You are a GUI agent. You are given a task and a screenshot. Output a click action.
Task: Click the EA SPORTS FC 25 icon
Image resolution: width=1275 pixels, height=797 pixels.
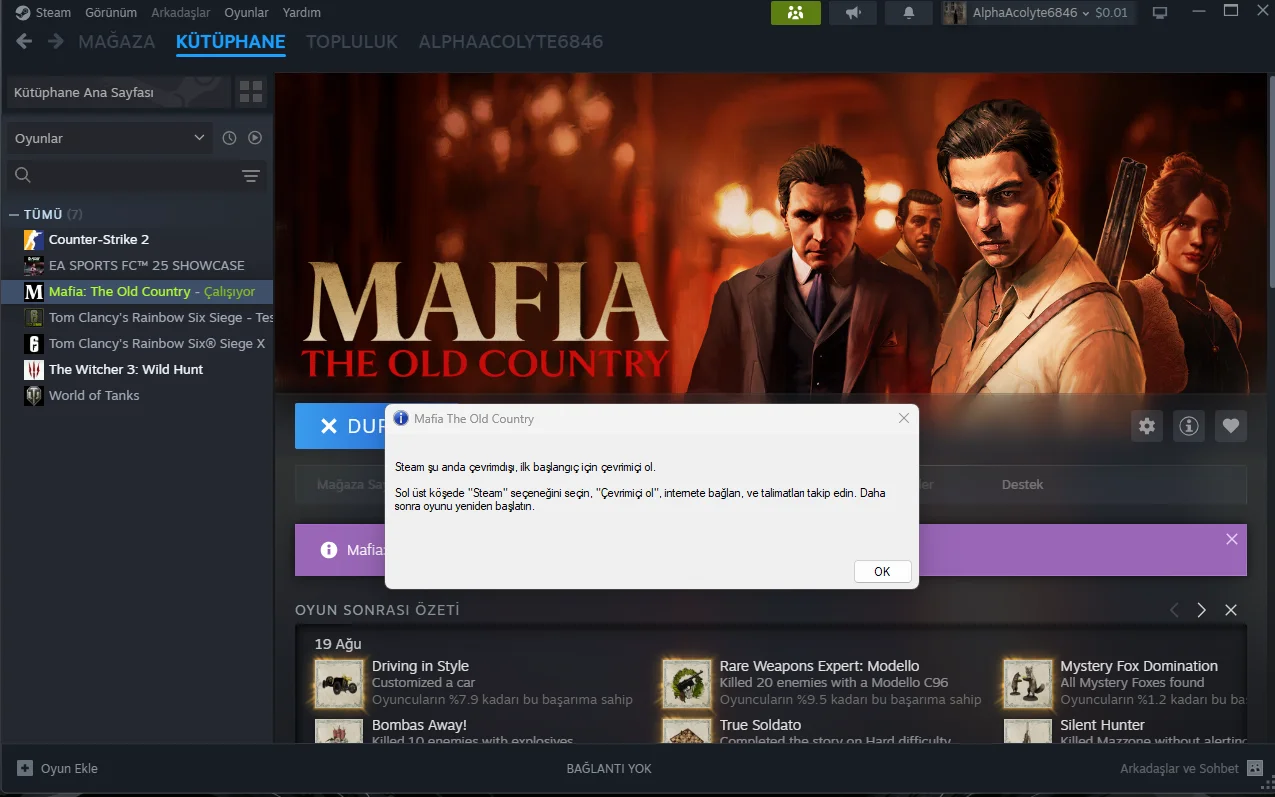pyautogui.click(x=33, y=266)
